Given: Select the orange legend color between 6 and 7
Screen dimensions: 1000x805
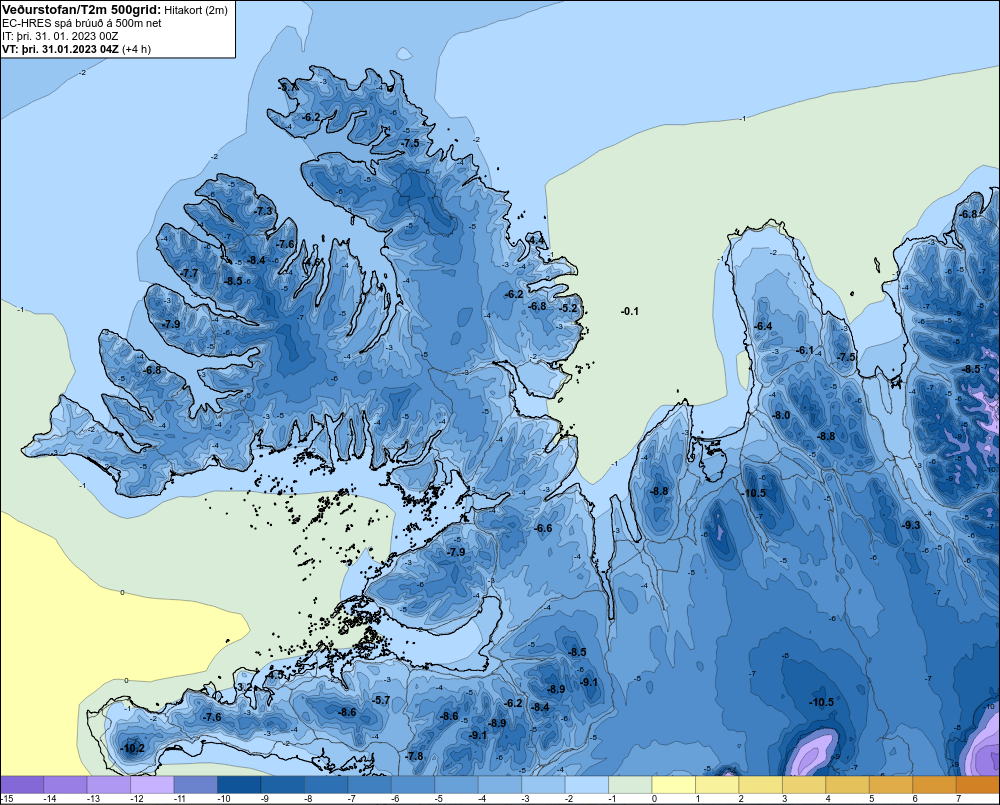Looking at the screenshot, I should (x=934, y=785).
